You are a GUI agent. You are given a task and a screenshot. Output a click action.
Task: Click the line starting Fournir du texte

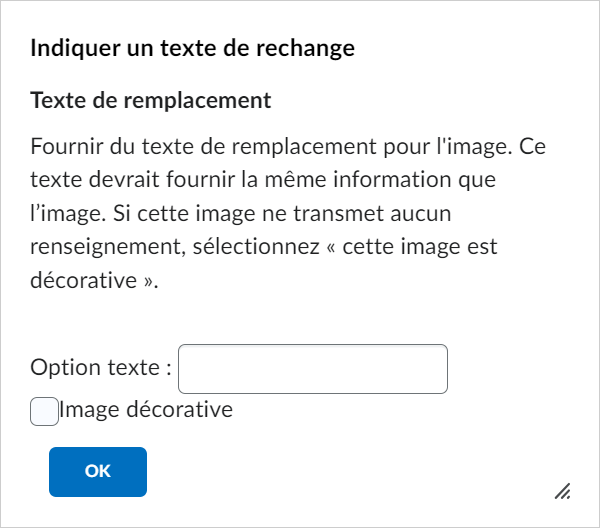coord(288,146)
